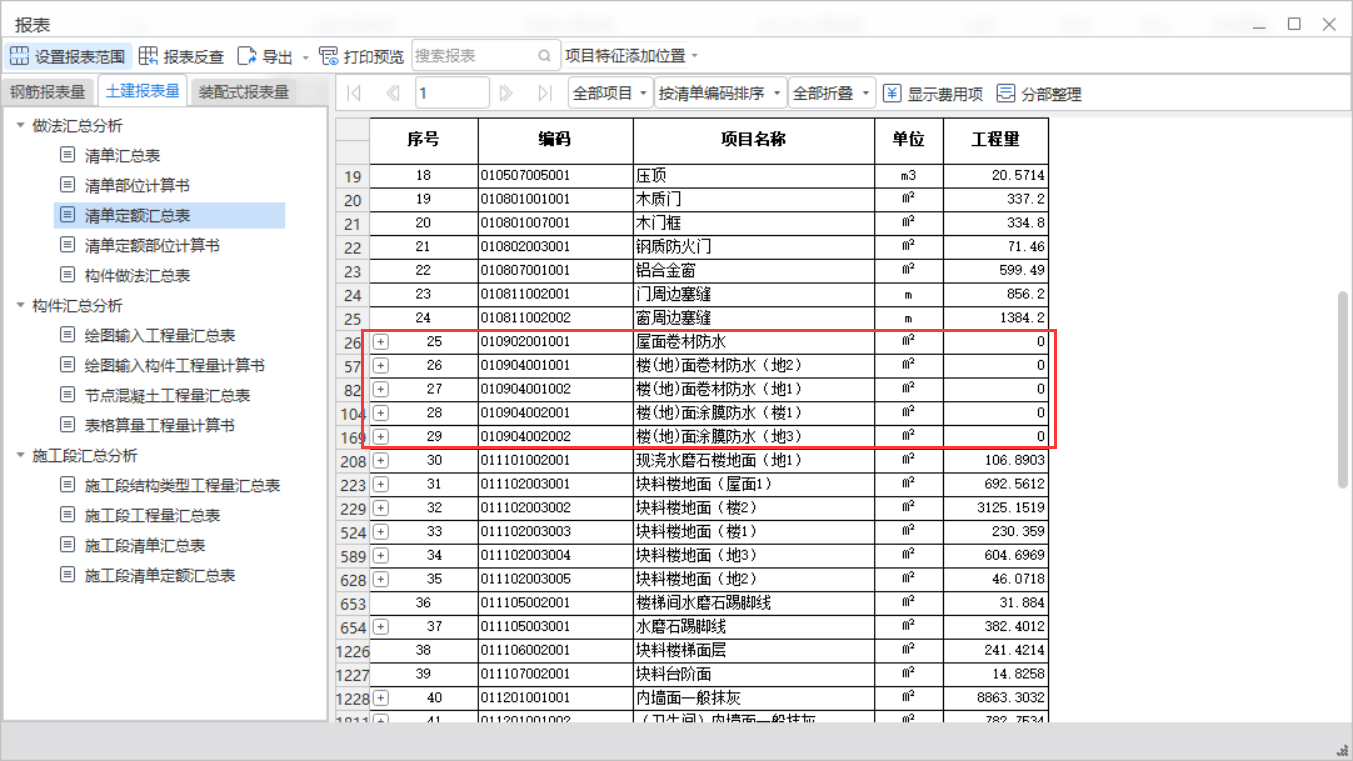
Task: Select cell 010507005001
Action: pyautogui.click(x=555, y=175)
